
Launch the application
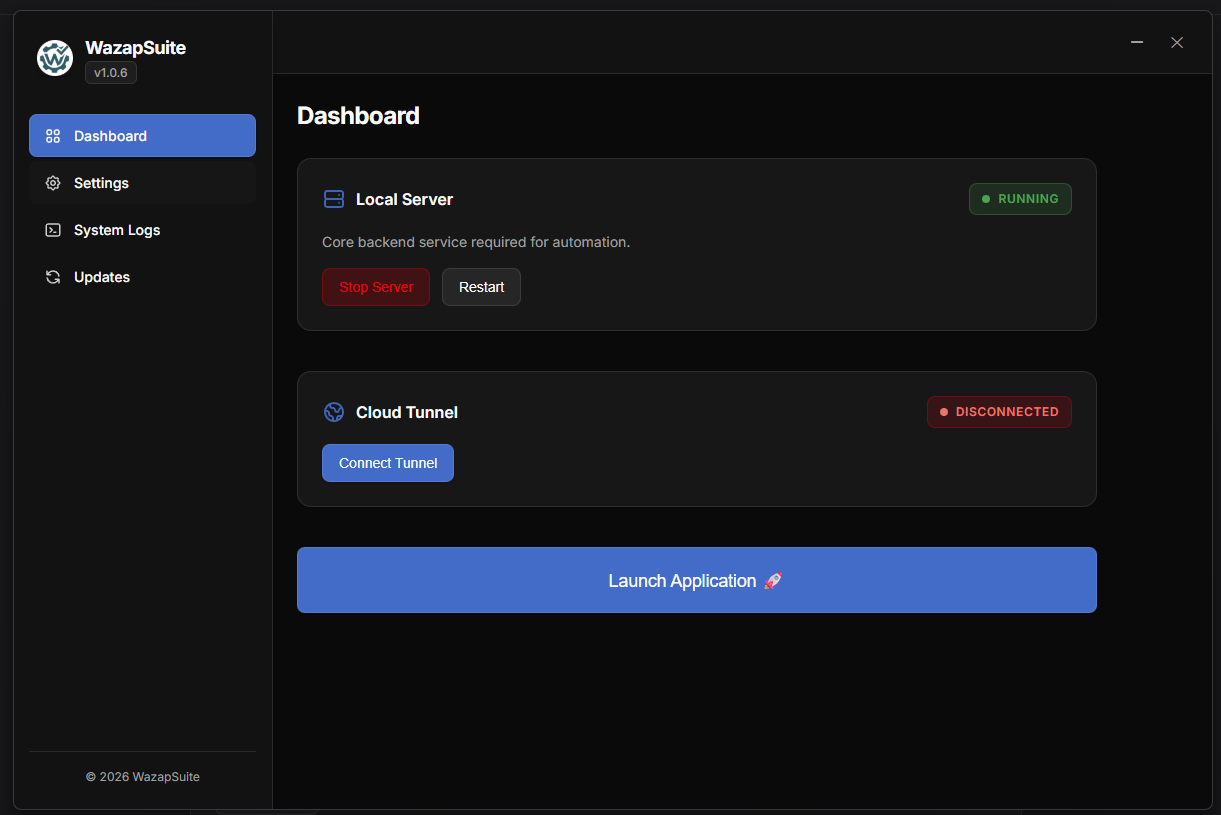[697, 580]
